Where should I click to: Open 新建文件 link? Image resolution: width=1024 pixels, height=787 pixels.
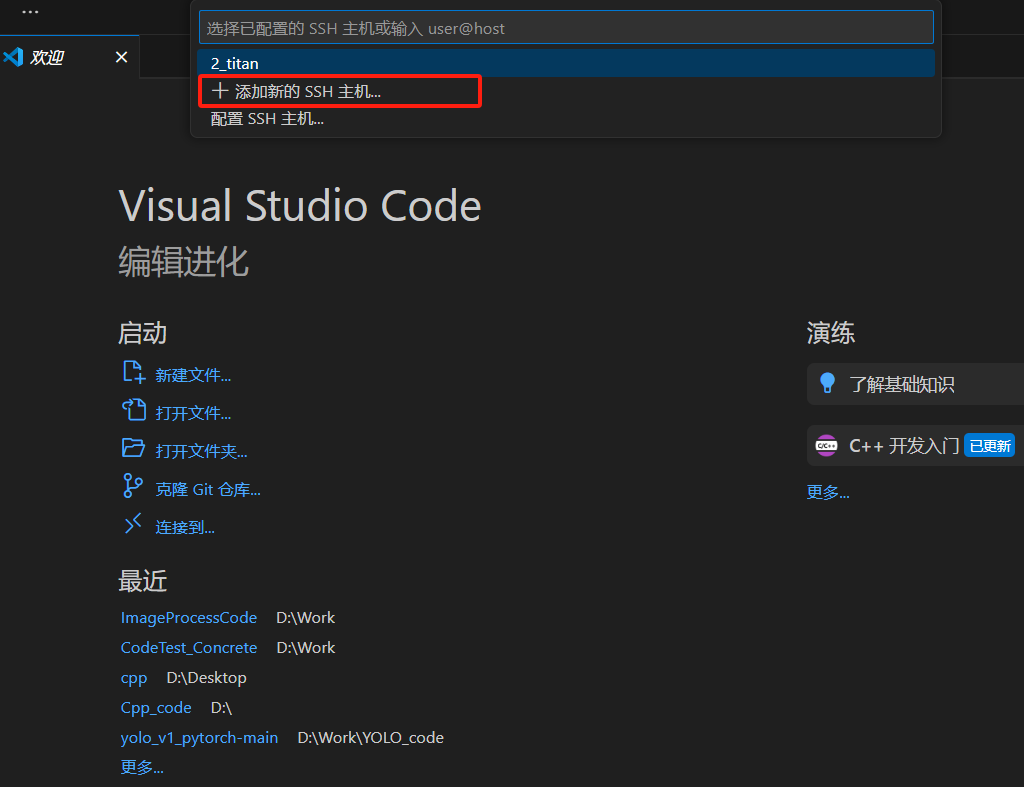point(193,375)
